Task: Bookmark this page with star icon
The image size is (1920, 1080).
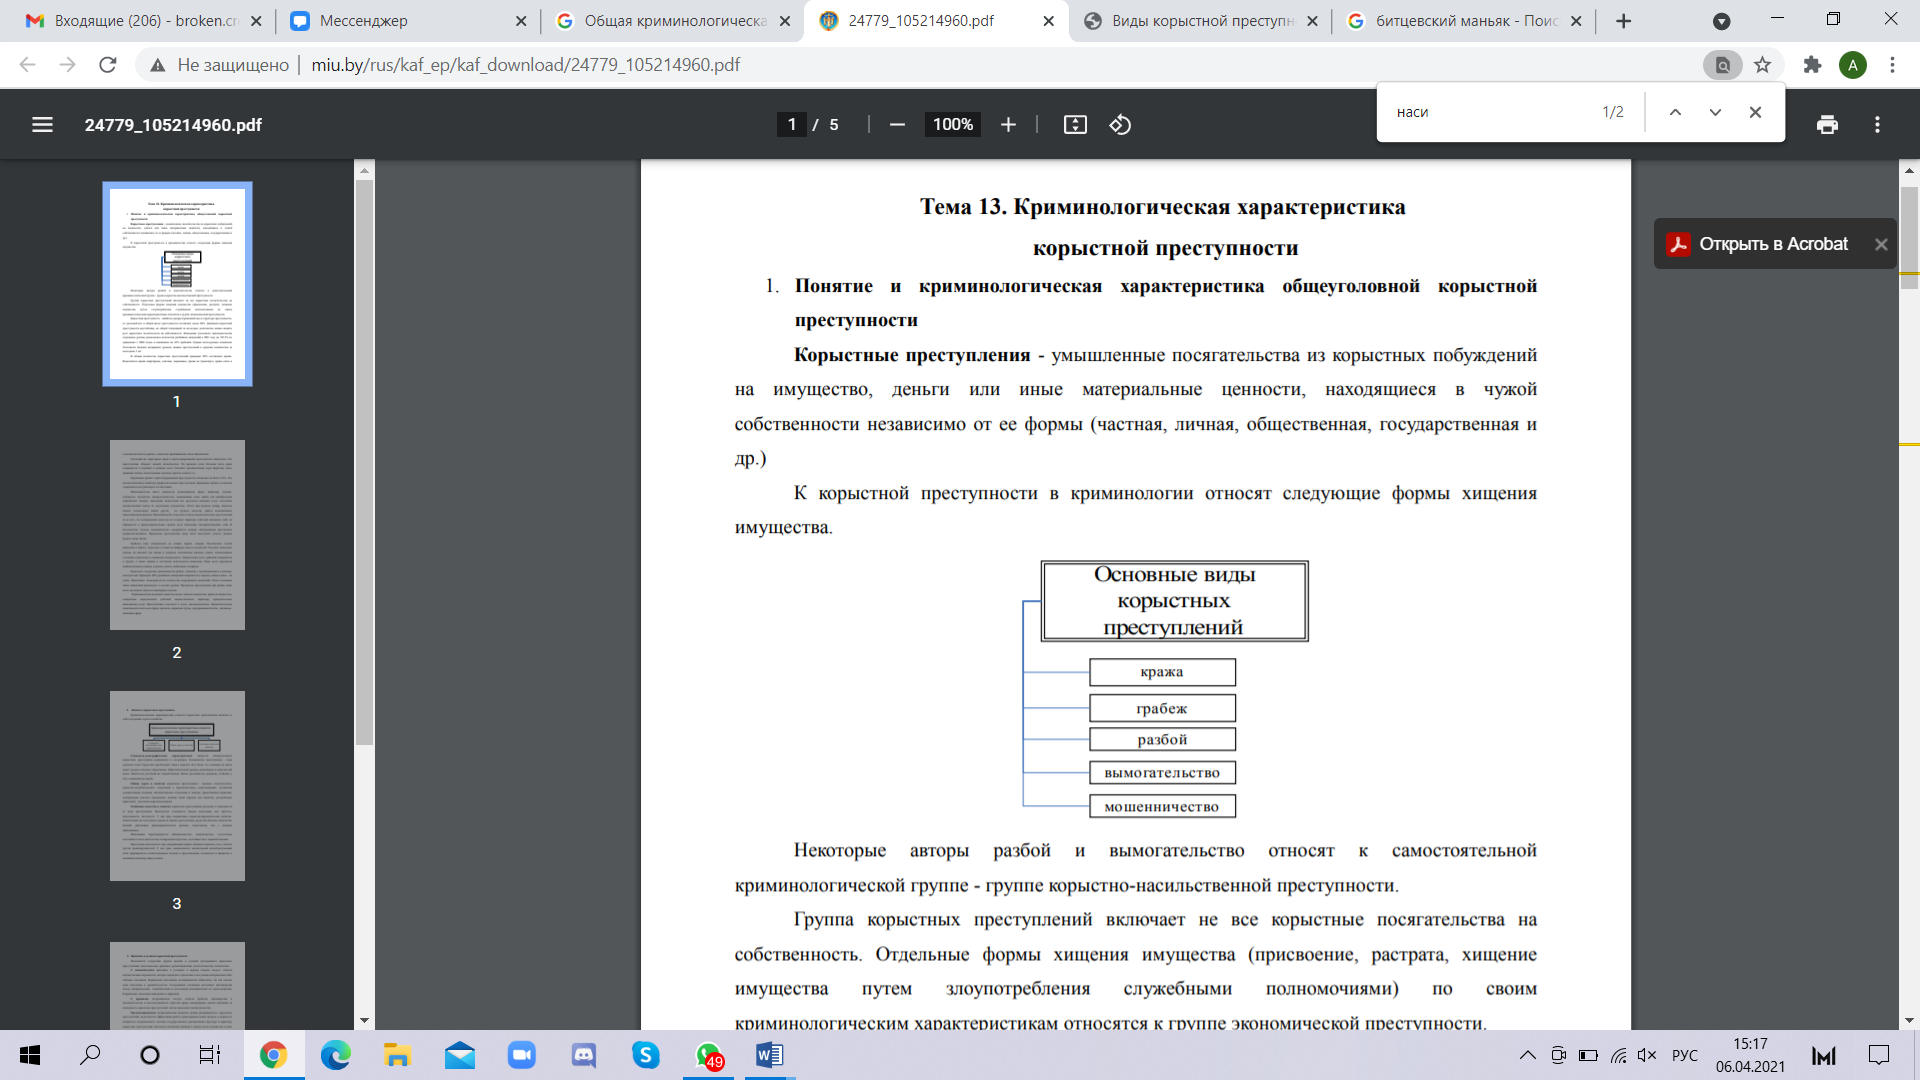Action: pos(1762,65)
